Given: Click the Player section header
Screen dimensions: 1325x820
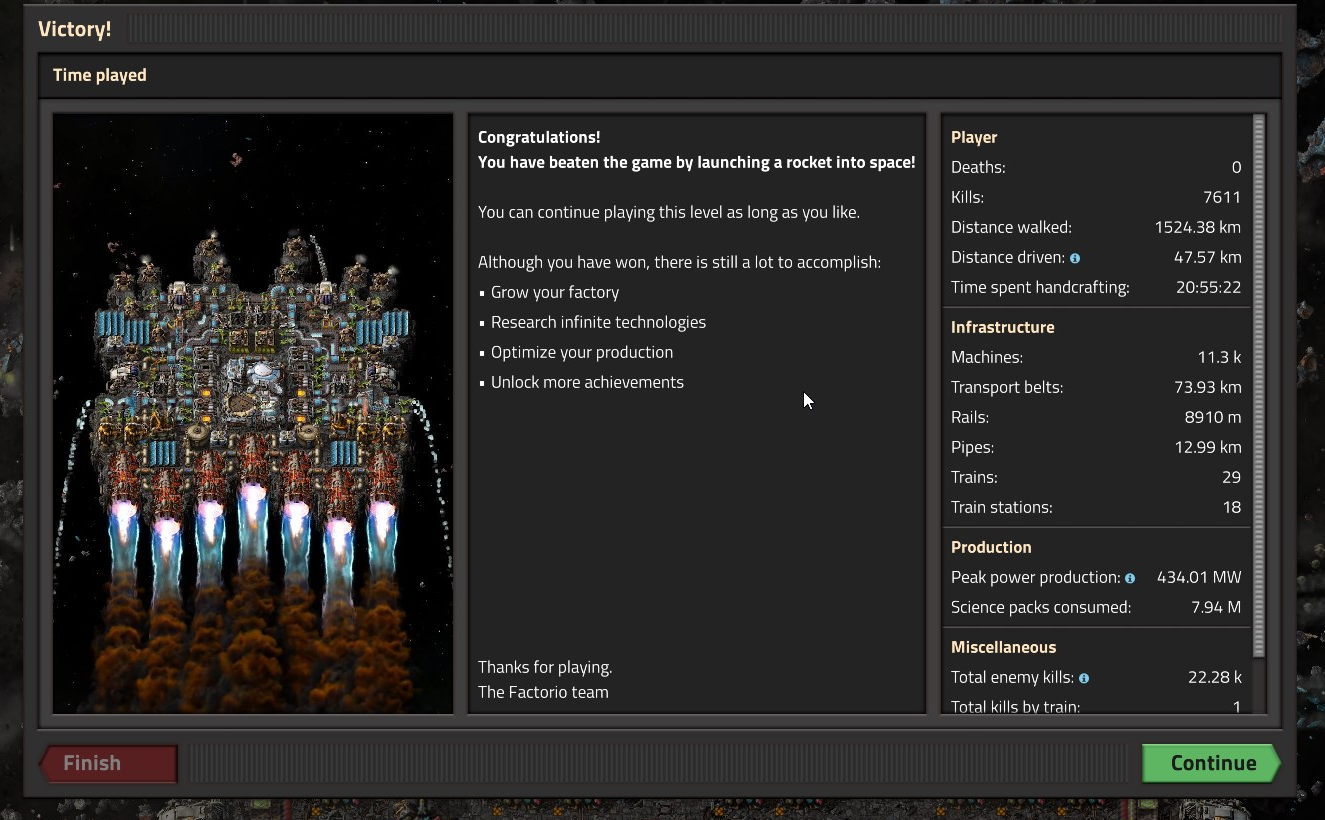Looking at the screenshot, I should pos(974,137).
